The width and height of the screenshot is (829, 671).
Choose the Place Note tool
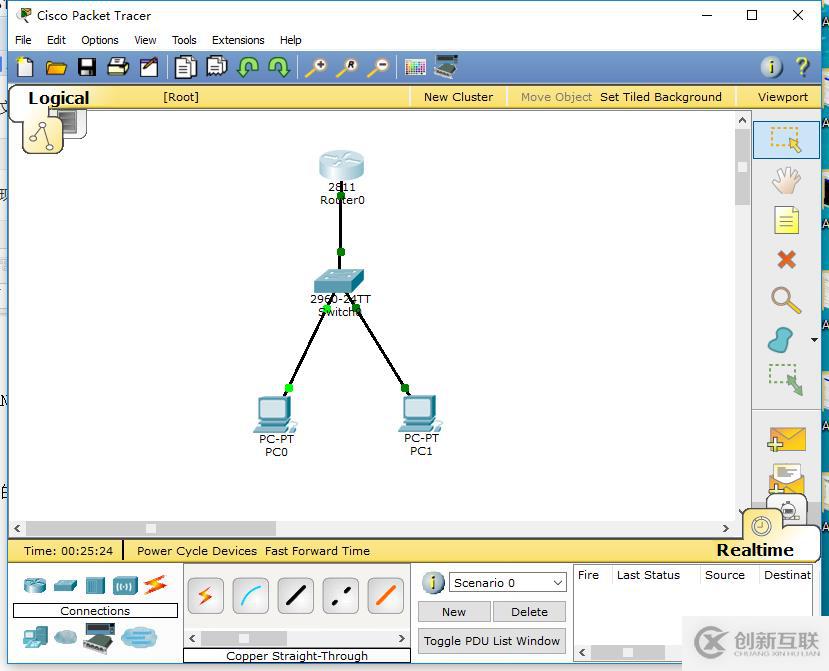786,220
